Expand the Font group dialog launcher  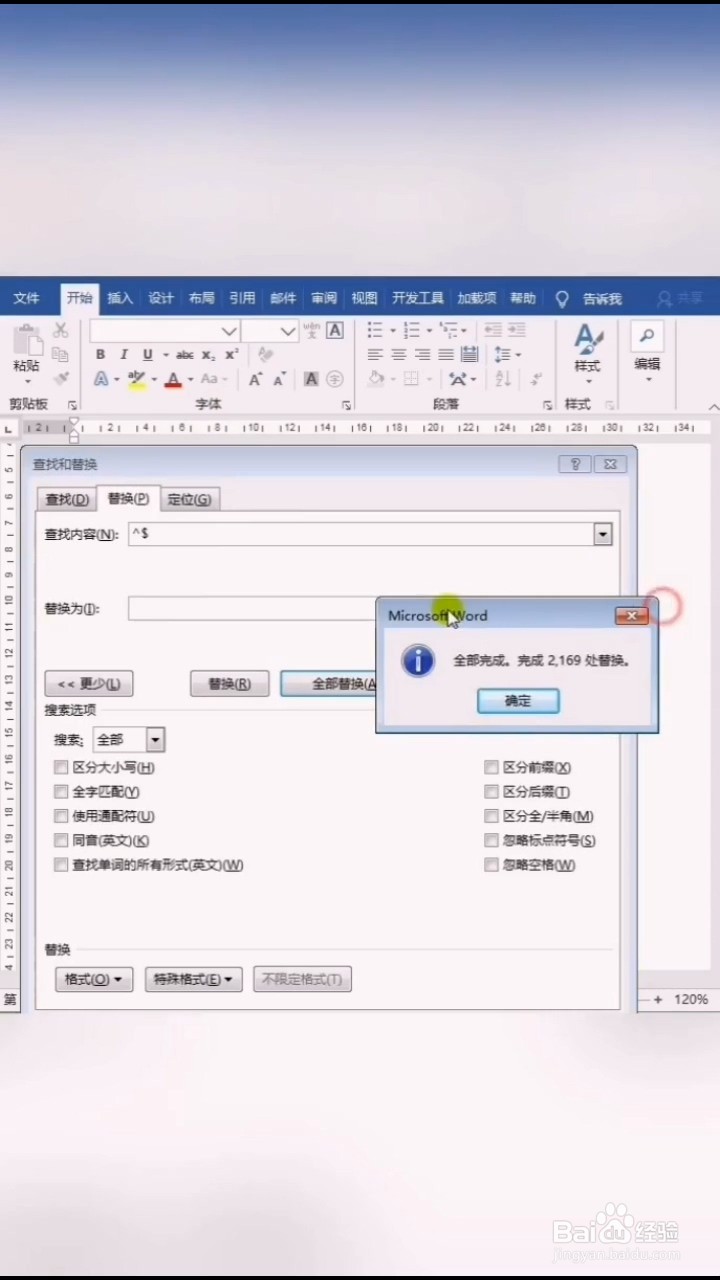click(346, 405)
